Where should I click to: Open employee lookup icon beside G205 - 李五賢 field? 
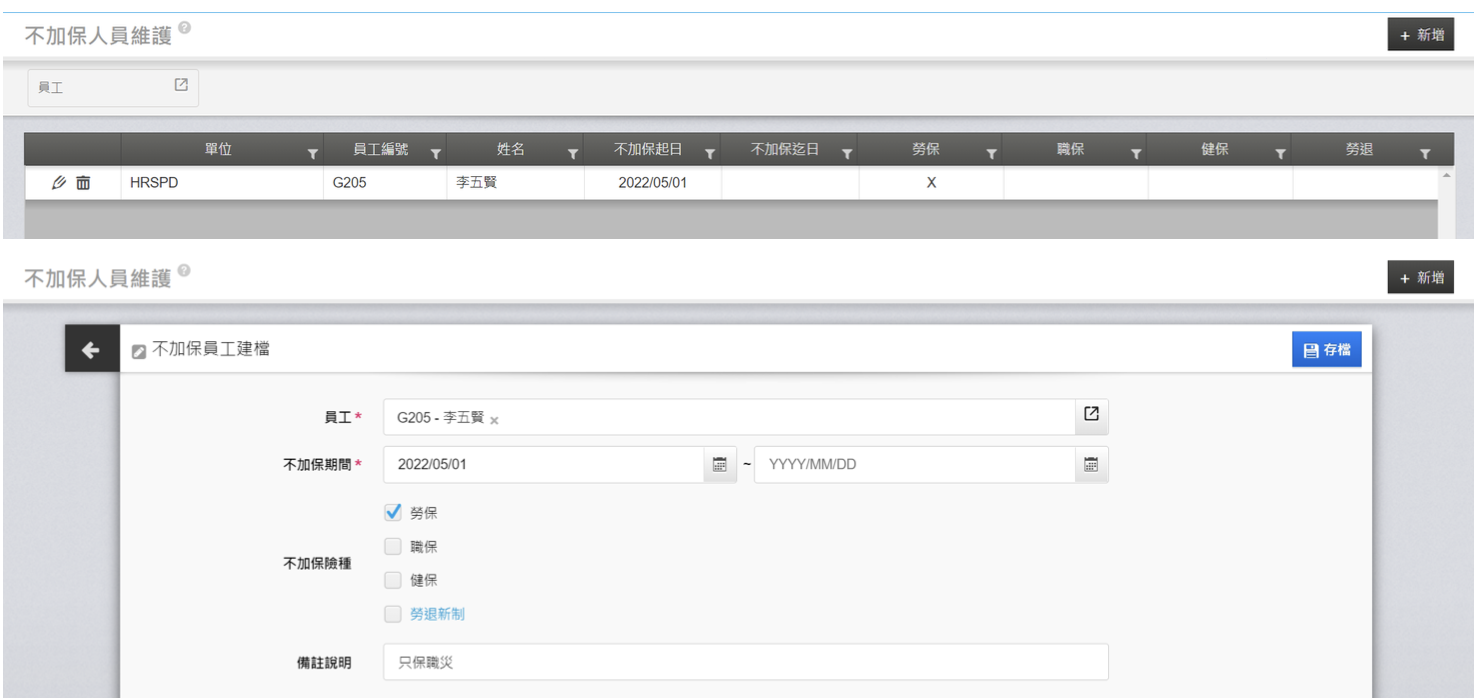pos(1091,414)
